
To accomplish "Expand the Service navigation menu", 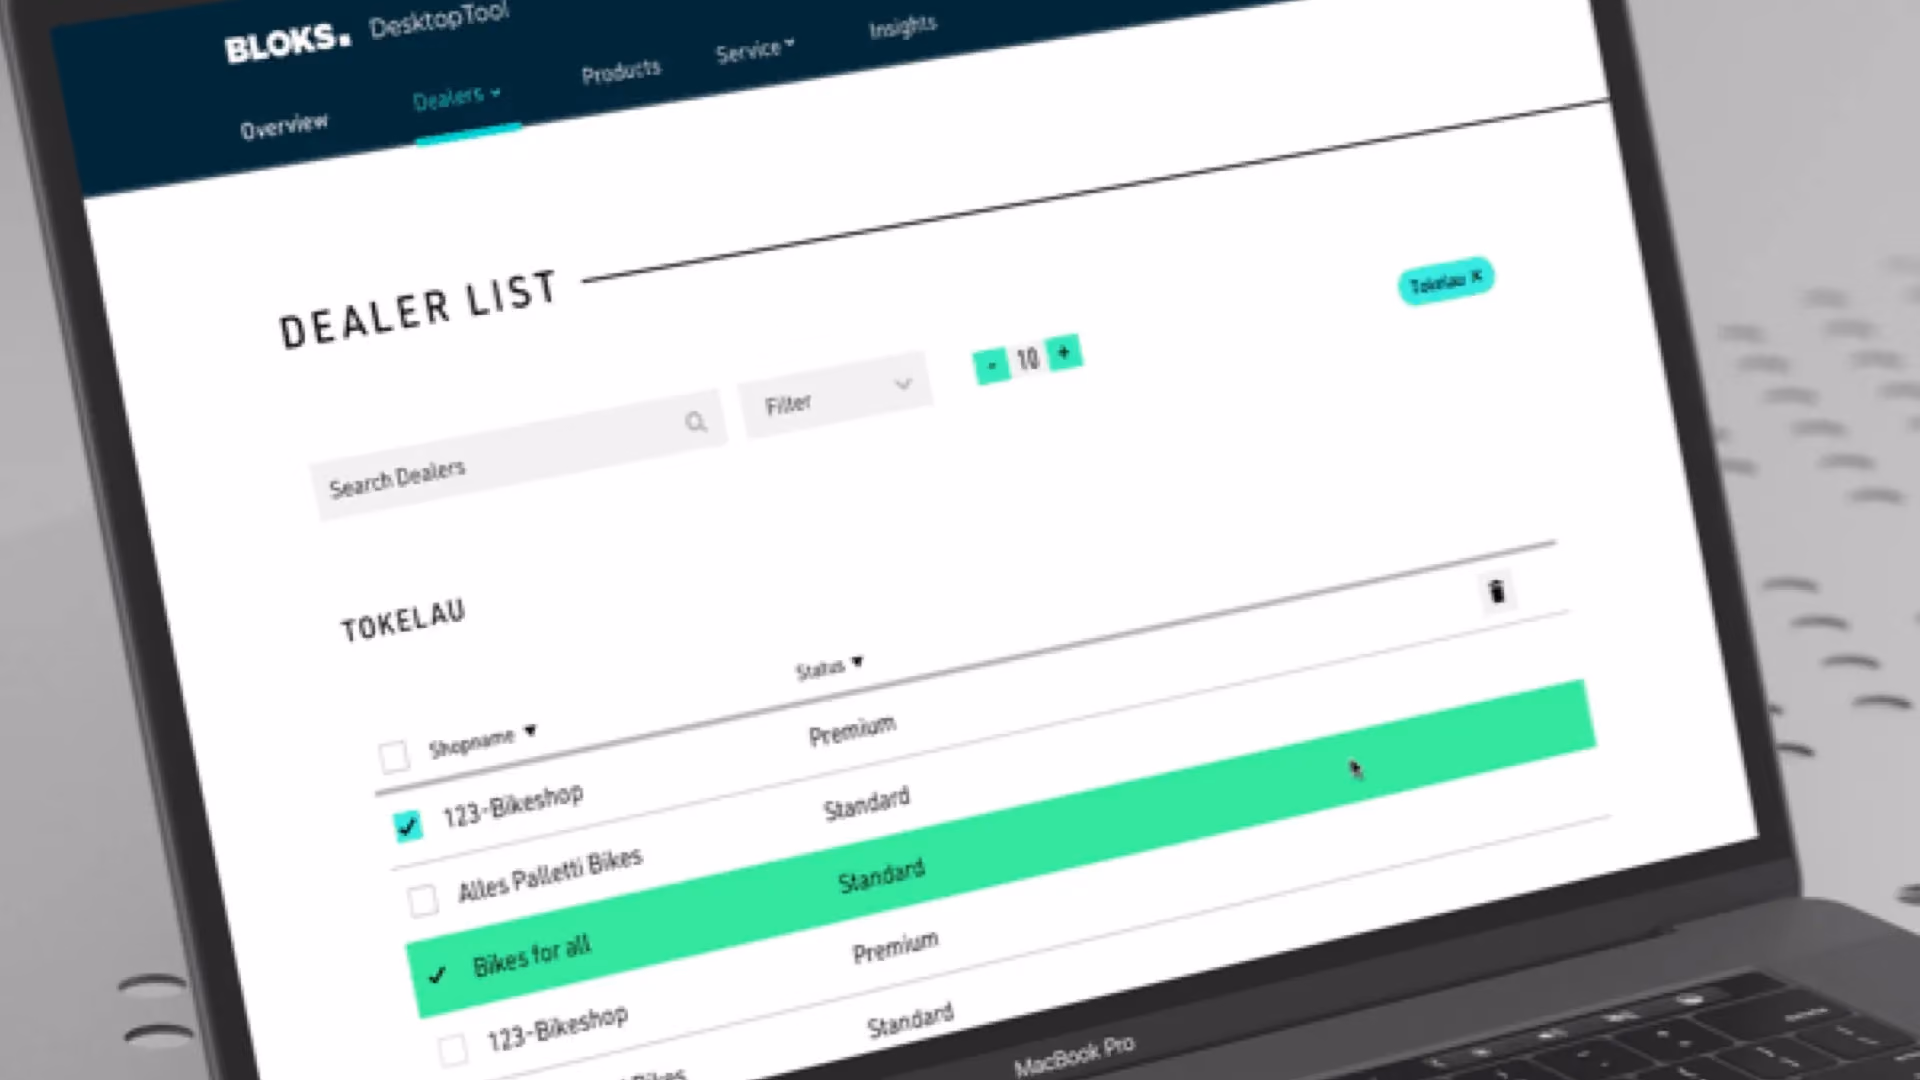I will 755,49.
